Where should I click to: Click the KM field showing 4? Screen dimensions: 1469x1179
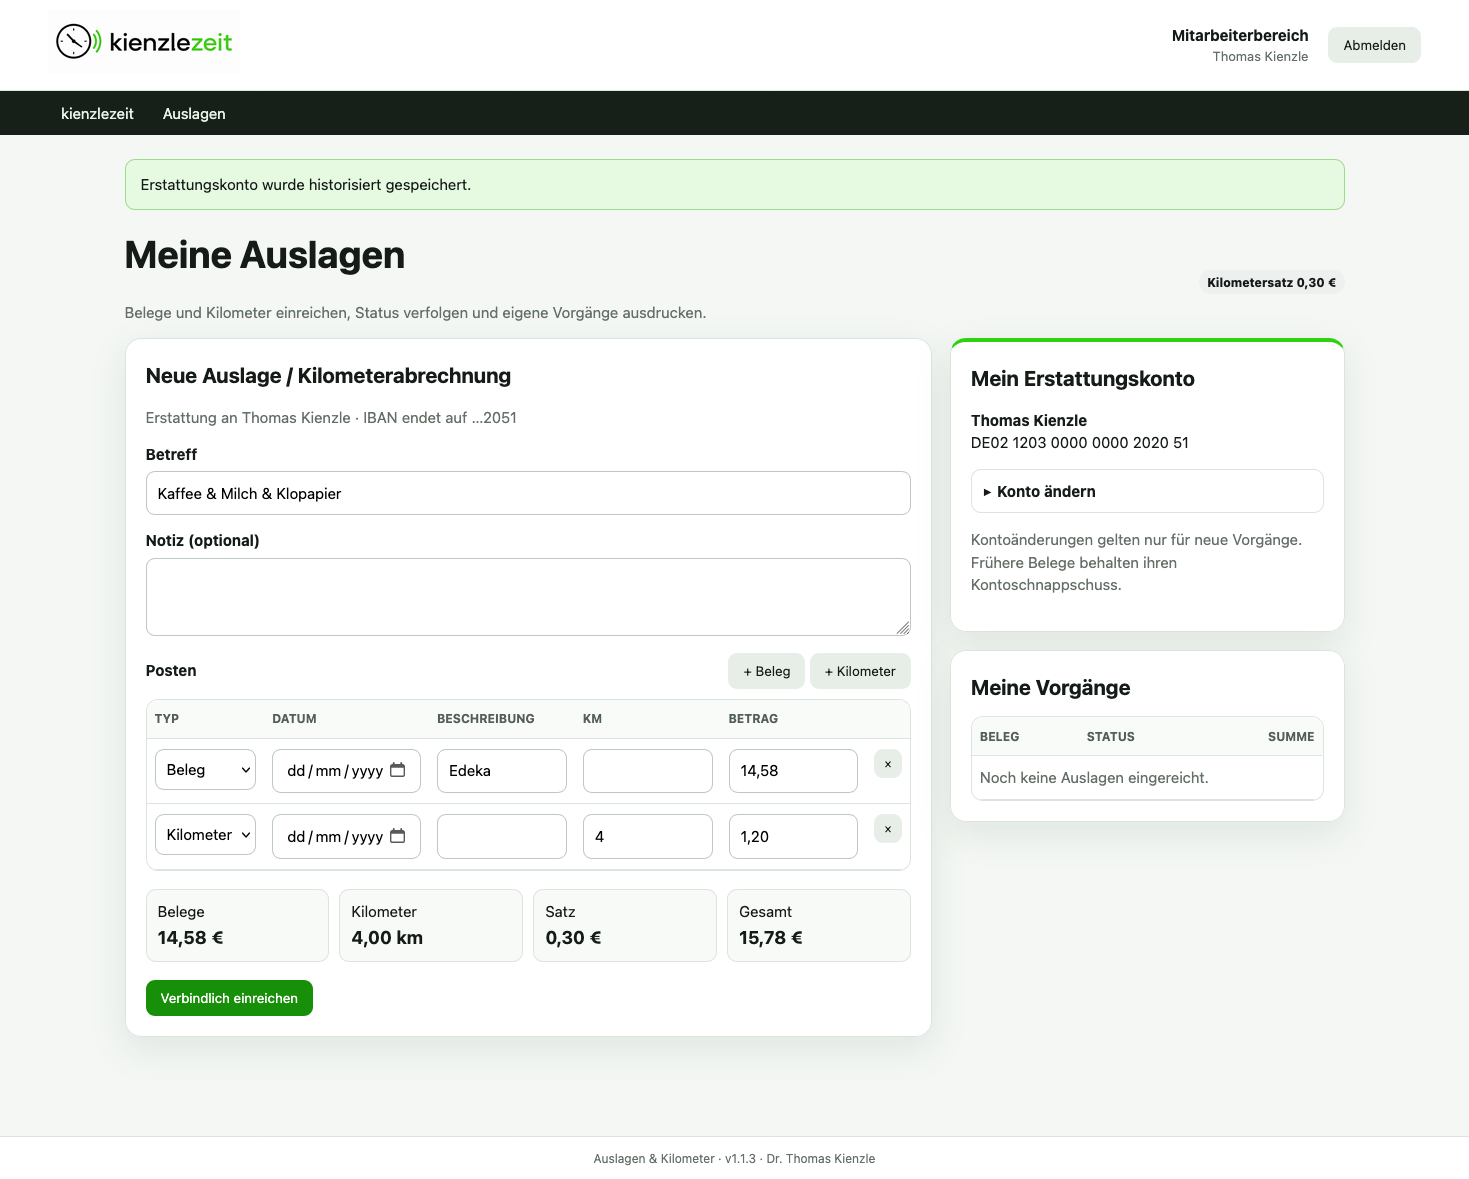pos(648,836)
